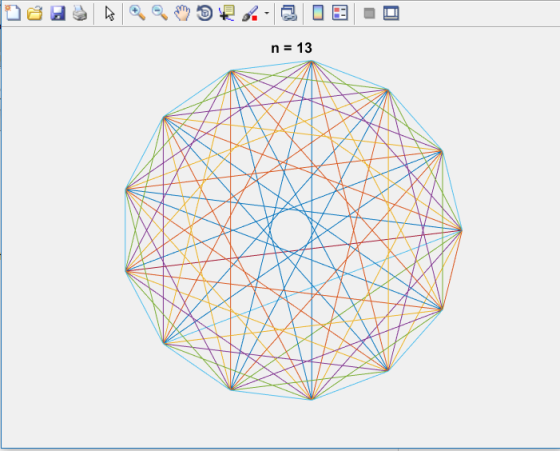
Task: Select the Data Cursor tool
Action: (227, 13)
